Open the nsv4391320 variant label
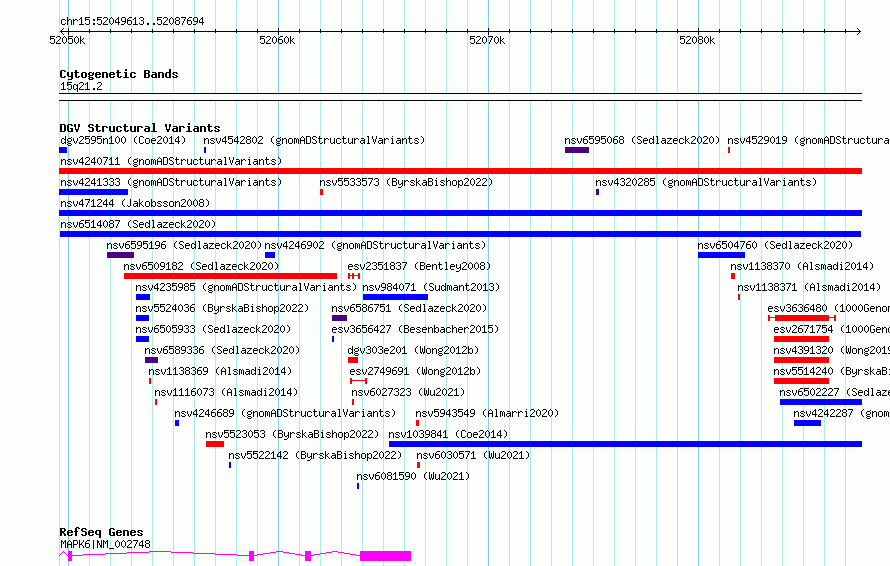The height and width of the screenshot is (566, 890). click(832, 350)
